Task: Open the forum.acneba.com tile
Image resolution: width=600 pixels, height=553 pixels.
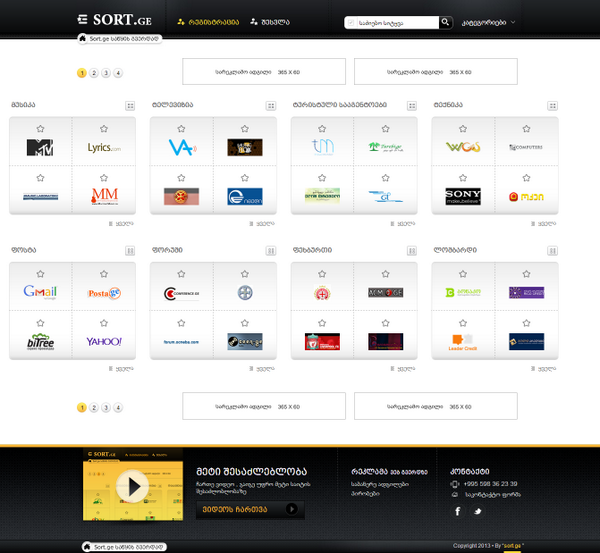Action: pyautogui.click(x=181, y=342)
